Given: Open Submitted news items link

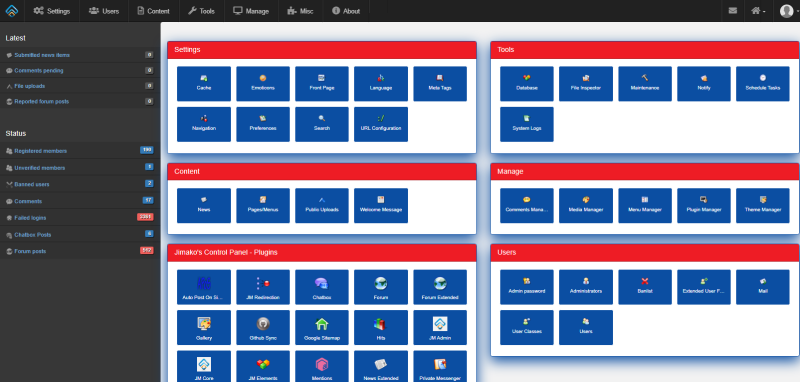Looking at the screenshot, I should [42, 55].
